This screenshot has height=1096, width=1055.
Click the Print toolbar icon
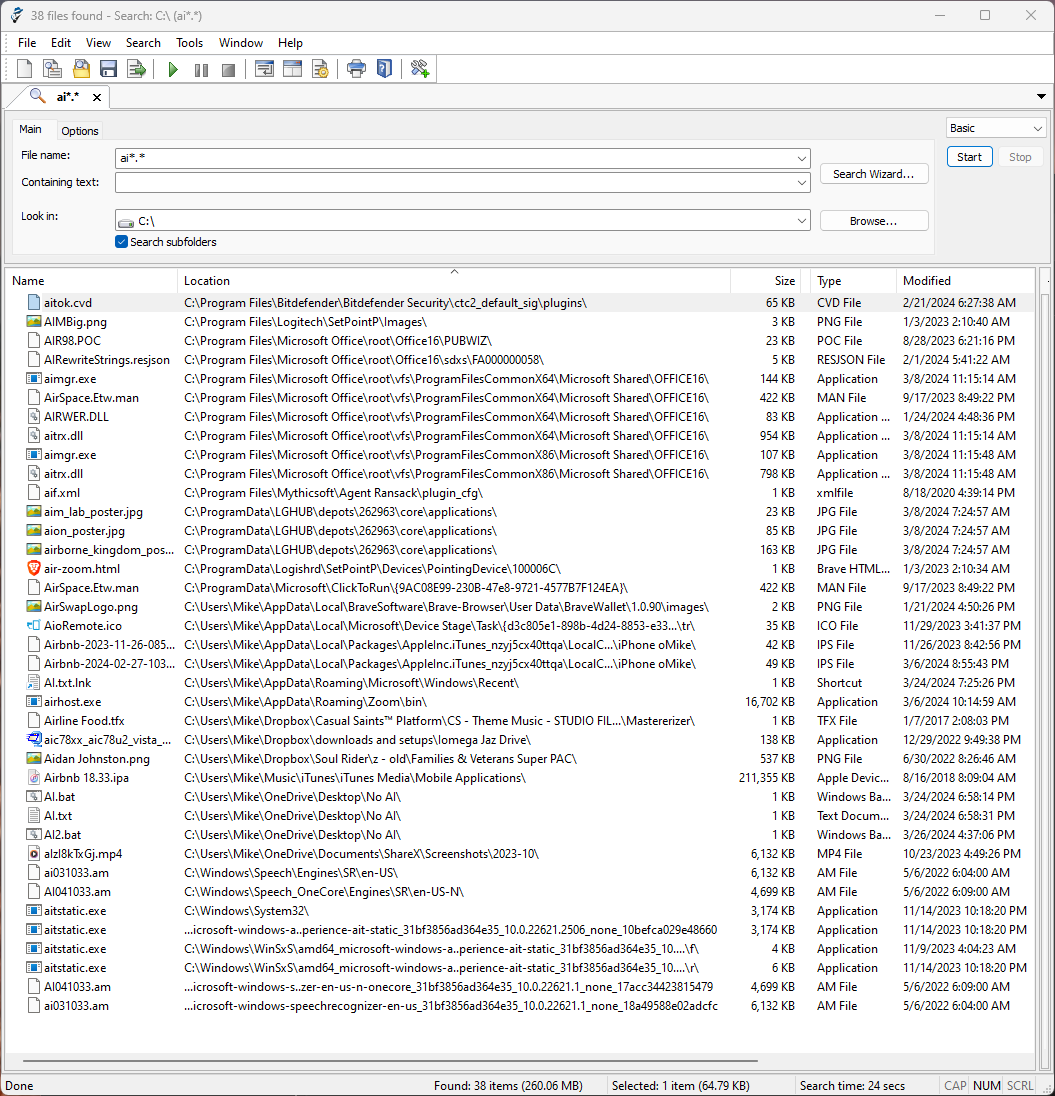tap(356, 69)
